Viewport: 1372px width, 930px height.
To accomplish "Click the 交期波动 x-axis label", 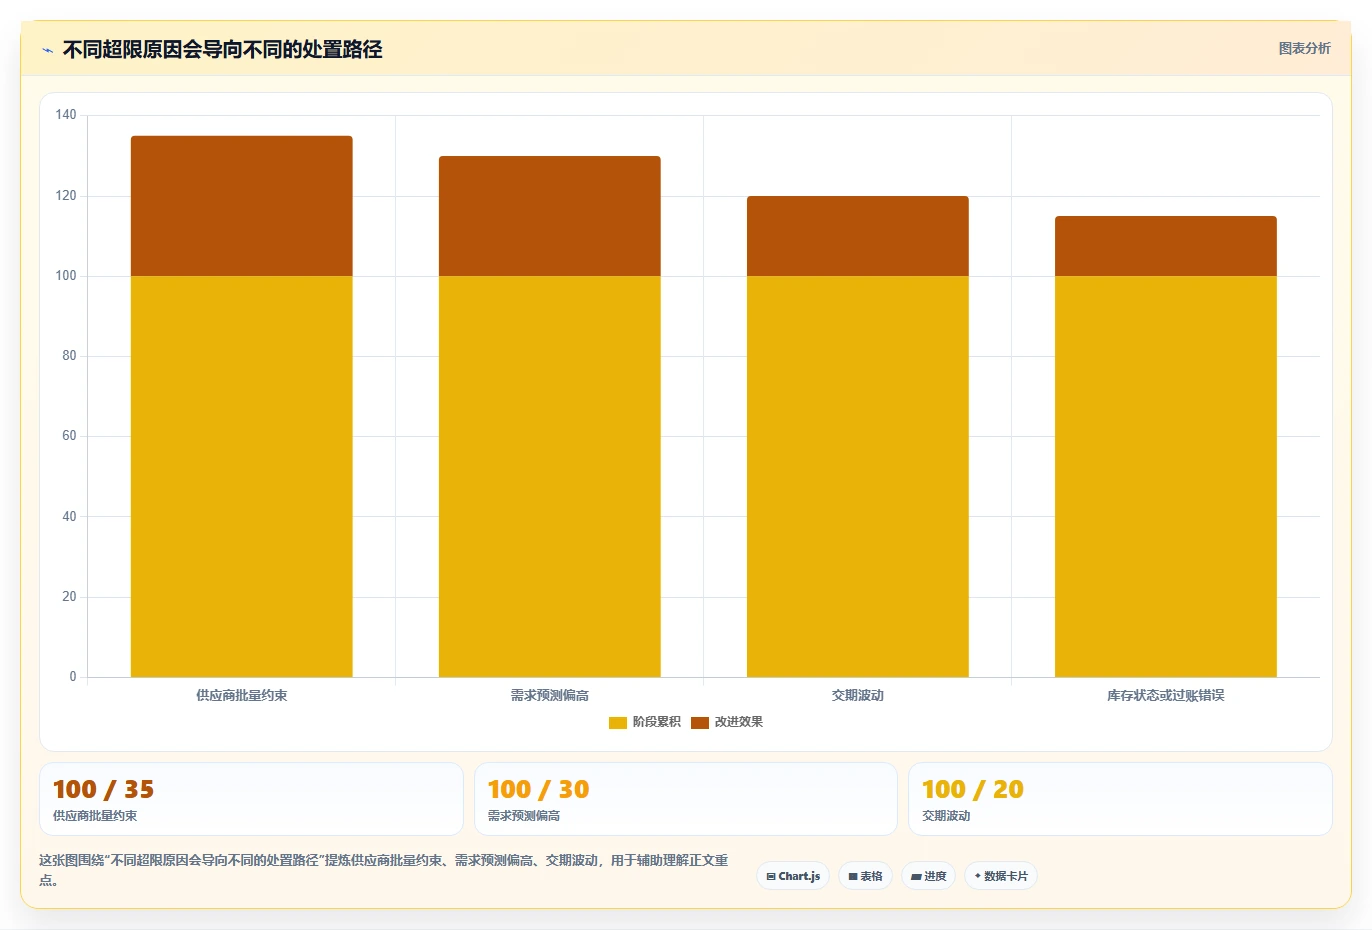I will coord(858,695).
